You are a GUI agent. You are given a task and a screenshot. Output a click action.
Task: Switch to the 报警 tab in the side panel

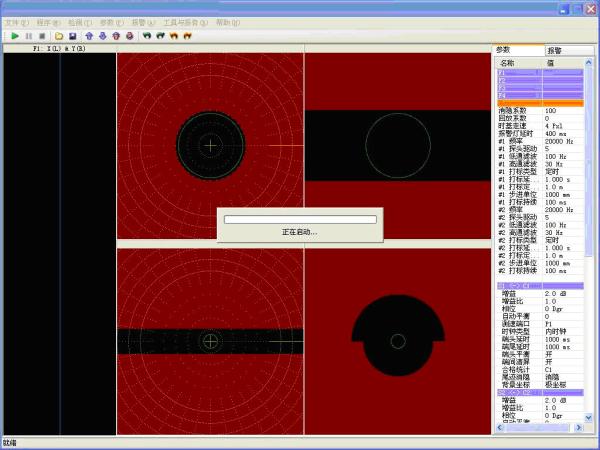[x=569, y=50]
